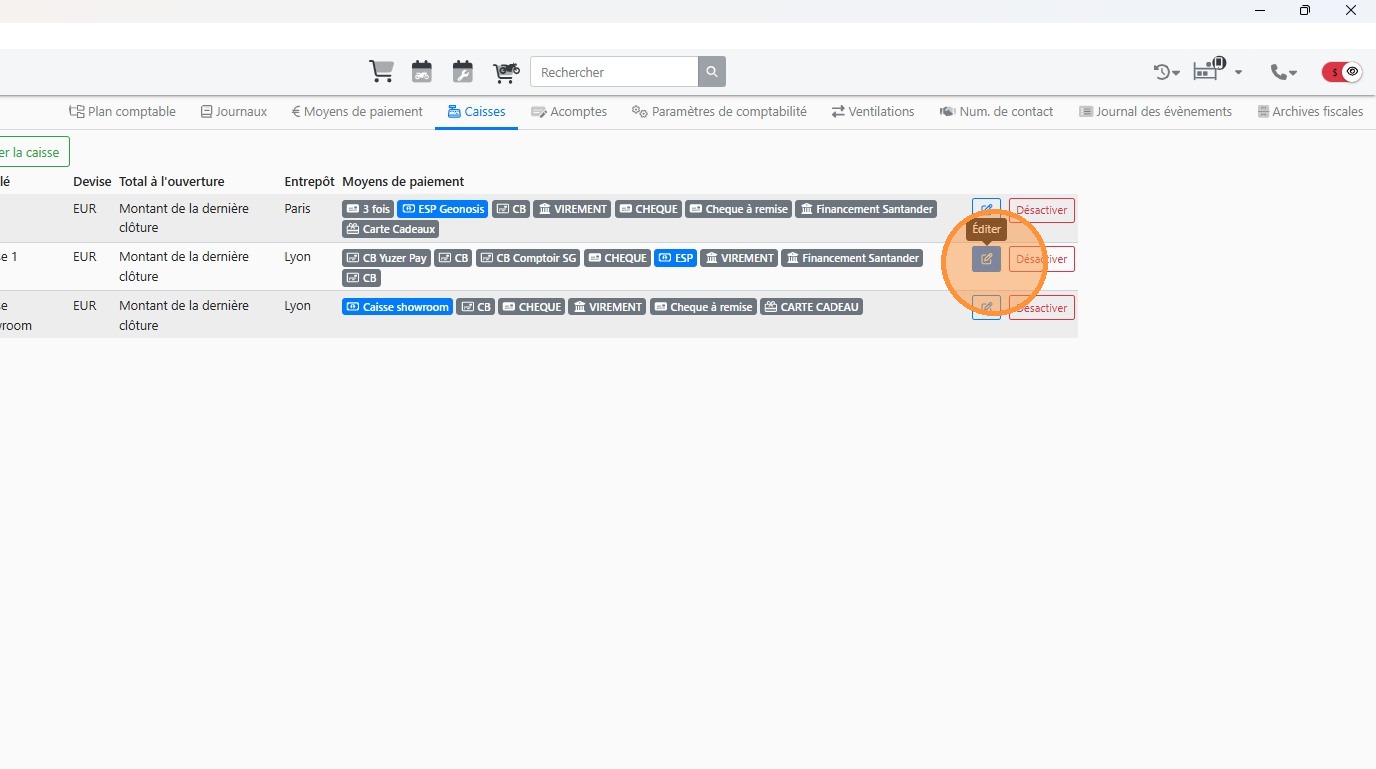Click Financement Santander badge in Paris row
The height and width of the screenshot is (769, 1376).
click(x=866, y=209)
